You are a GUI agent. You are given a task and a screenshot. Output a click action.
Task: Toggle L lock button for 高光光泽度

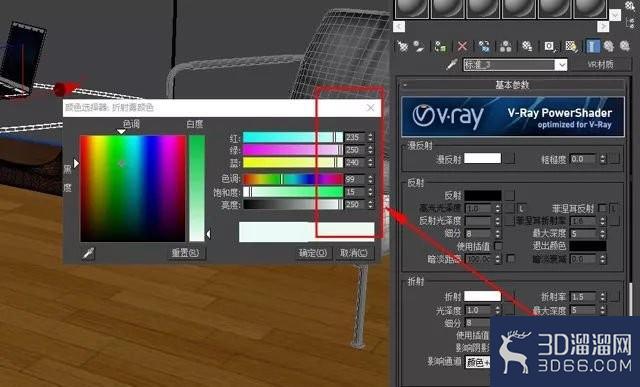coord(522,209)
